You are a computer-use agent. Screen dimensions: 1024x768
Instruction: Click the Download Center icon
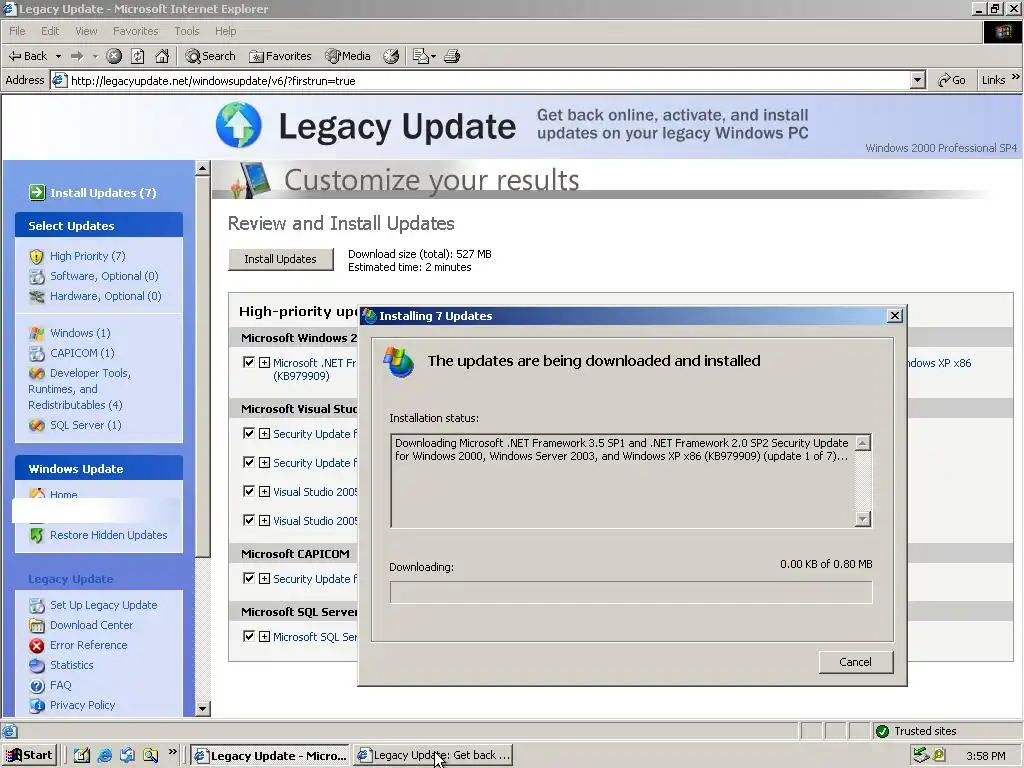(37, 626)
